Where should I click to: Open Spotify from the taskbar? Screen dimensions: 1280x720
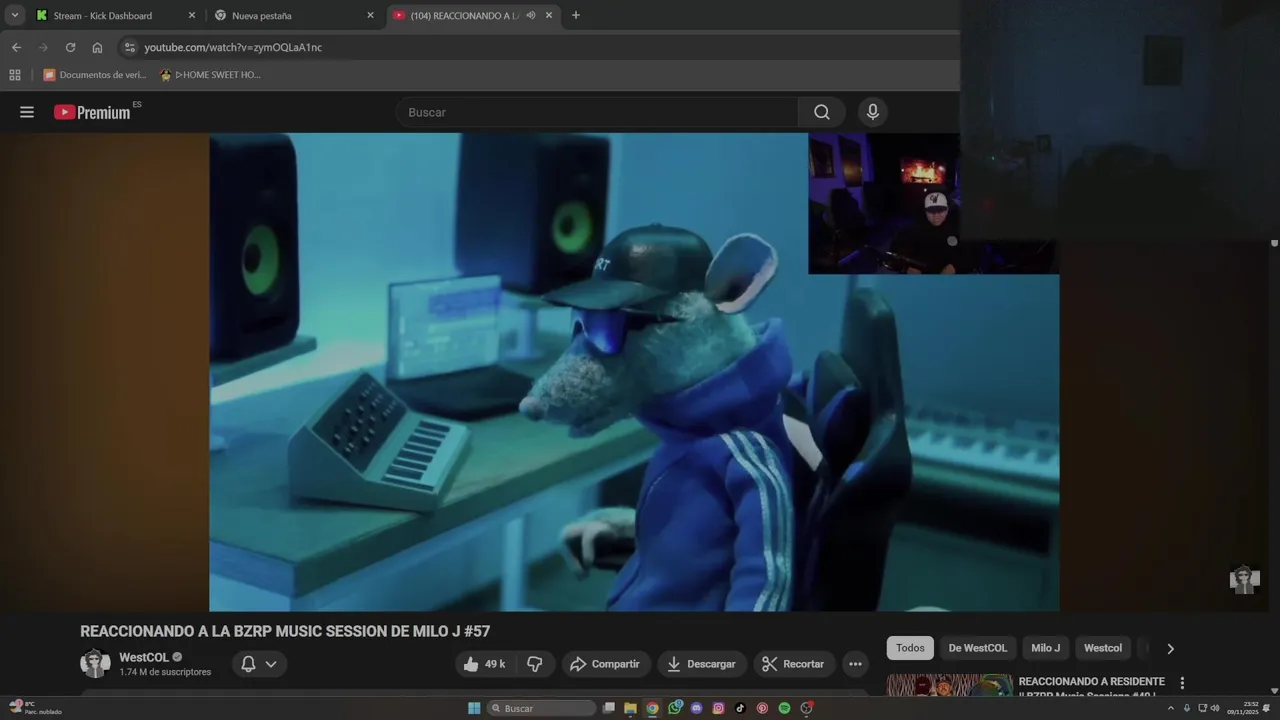(x=784, y=708)
